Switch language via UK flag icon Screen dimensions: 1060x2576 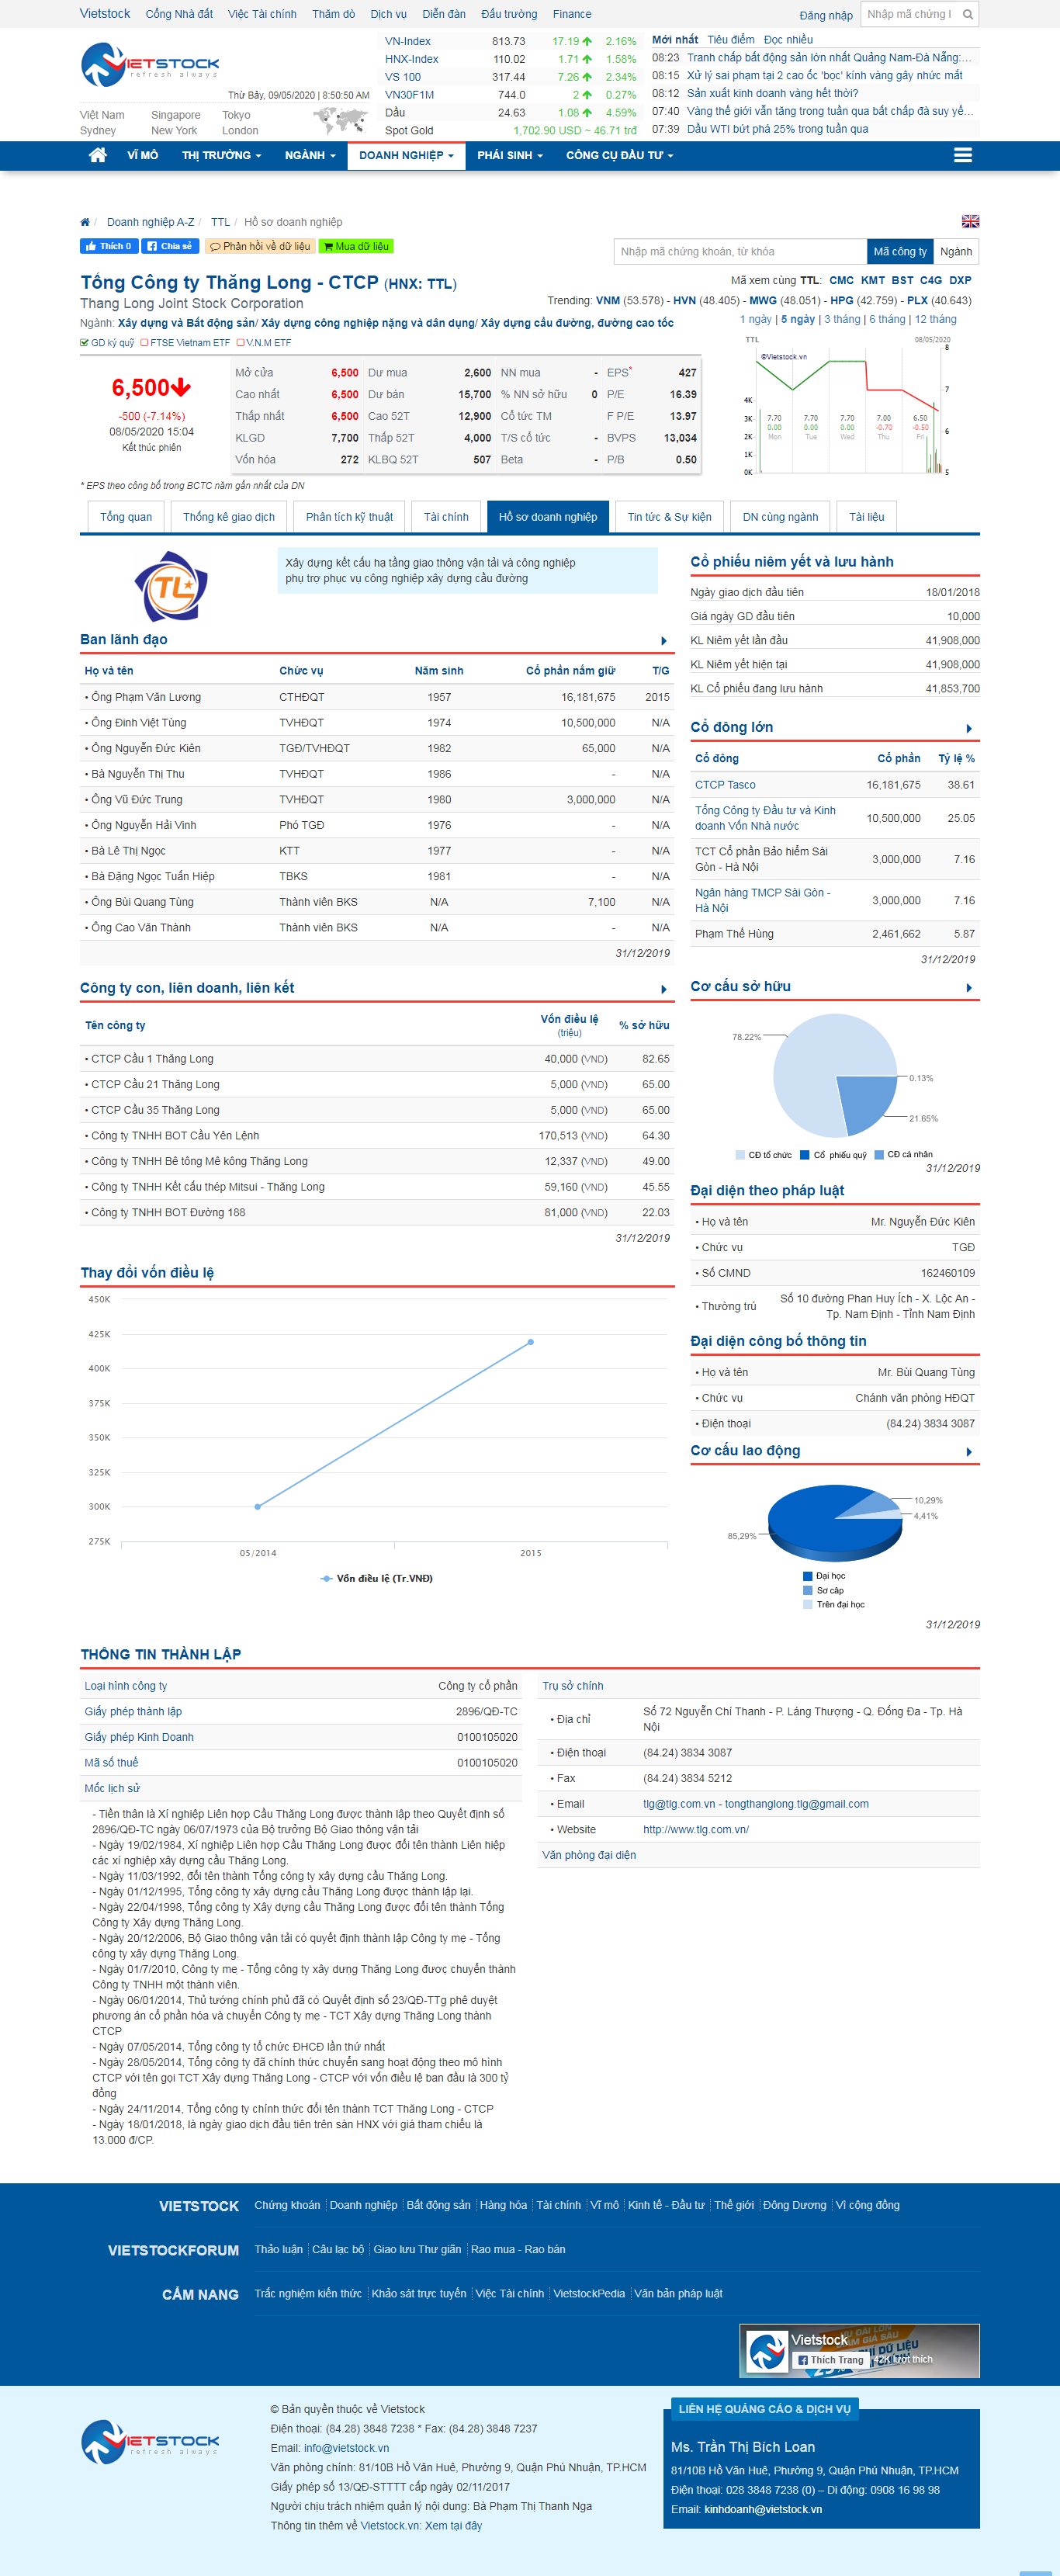[970, 222]
